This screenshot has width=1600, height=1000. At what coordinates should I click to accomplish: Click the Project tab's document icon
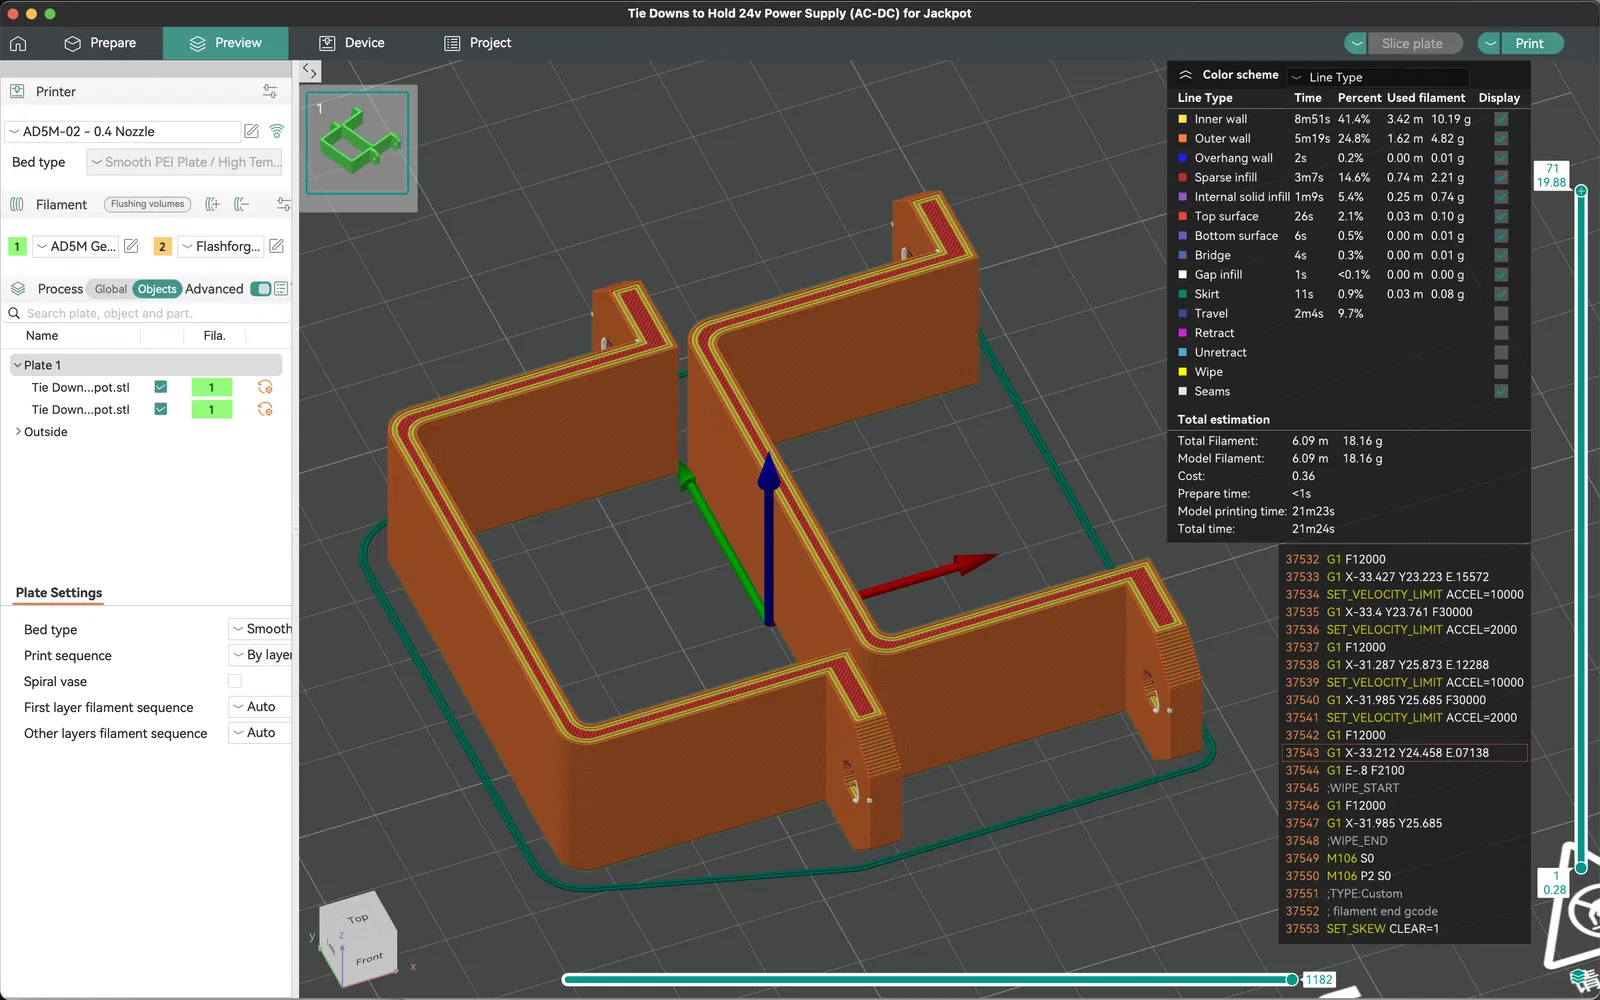[x=452, y=43]
